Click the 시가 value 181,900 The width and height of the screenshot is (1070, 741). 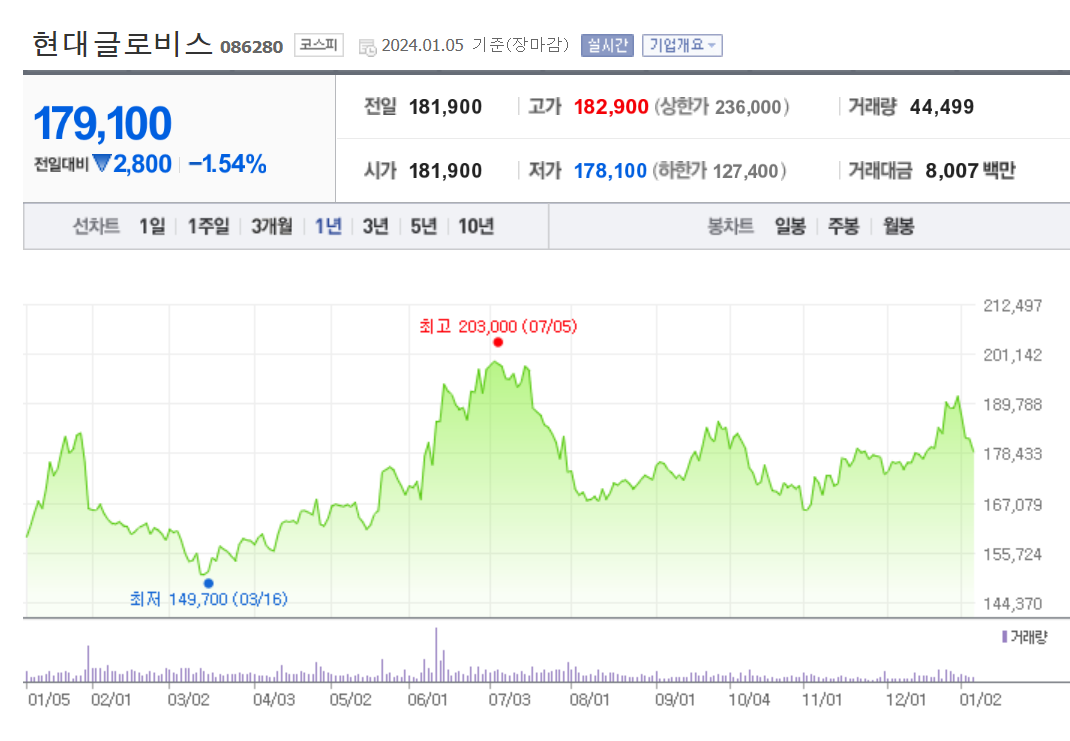click(445, 171)
